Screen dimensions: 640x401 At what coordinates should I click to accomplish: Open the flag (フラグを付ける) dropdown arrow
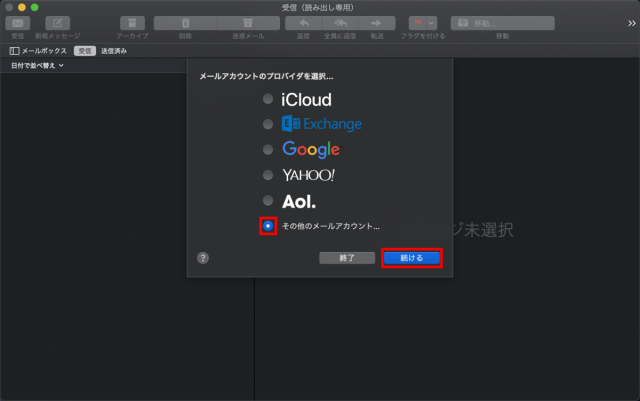(431, 23)
